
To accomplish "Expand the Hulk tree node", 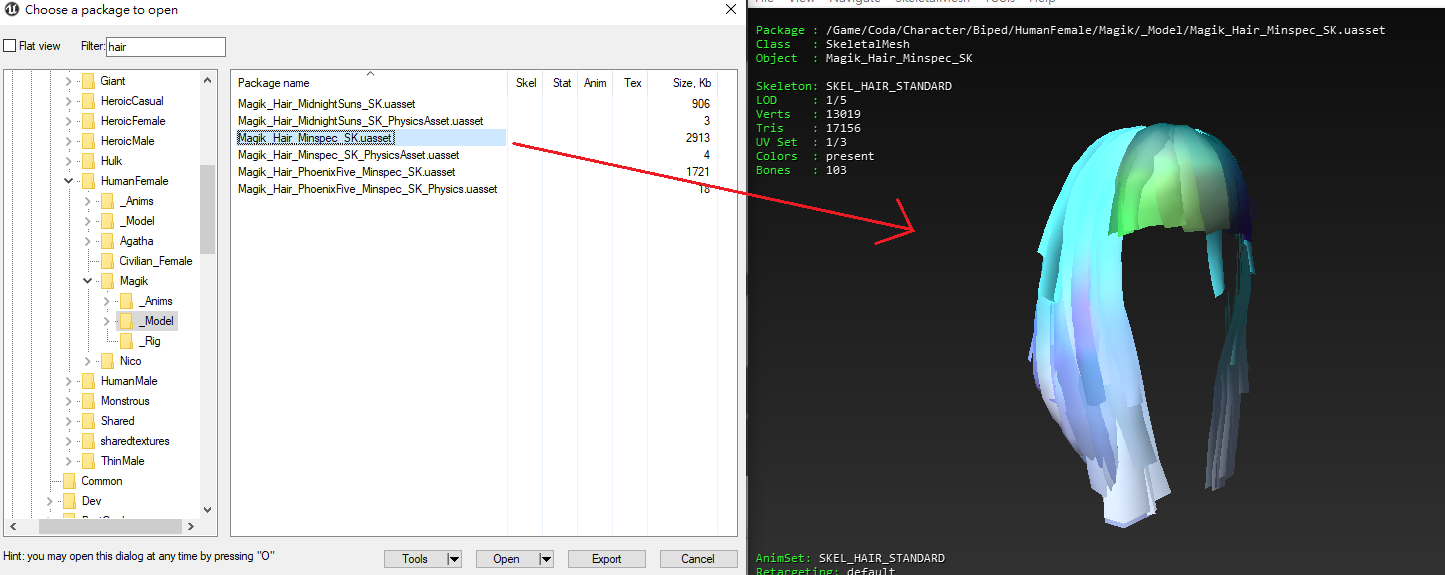I will click(x=69, y=161).
